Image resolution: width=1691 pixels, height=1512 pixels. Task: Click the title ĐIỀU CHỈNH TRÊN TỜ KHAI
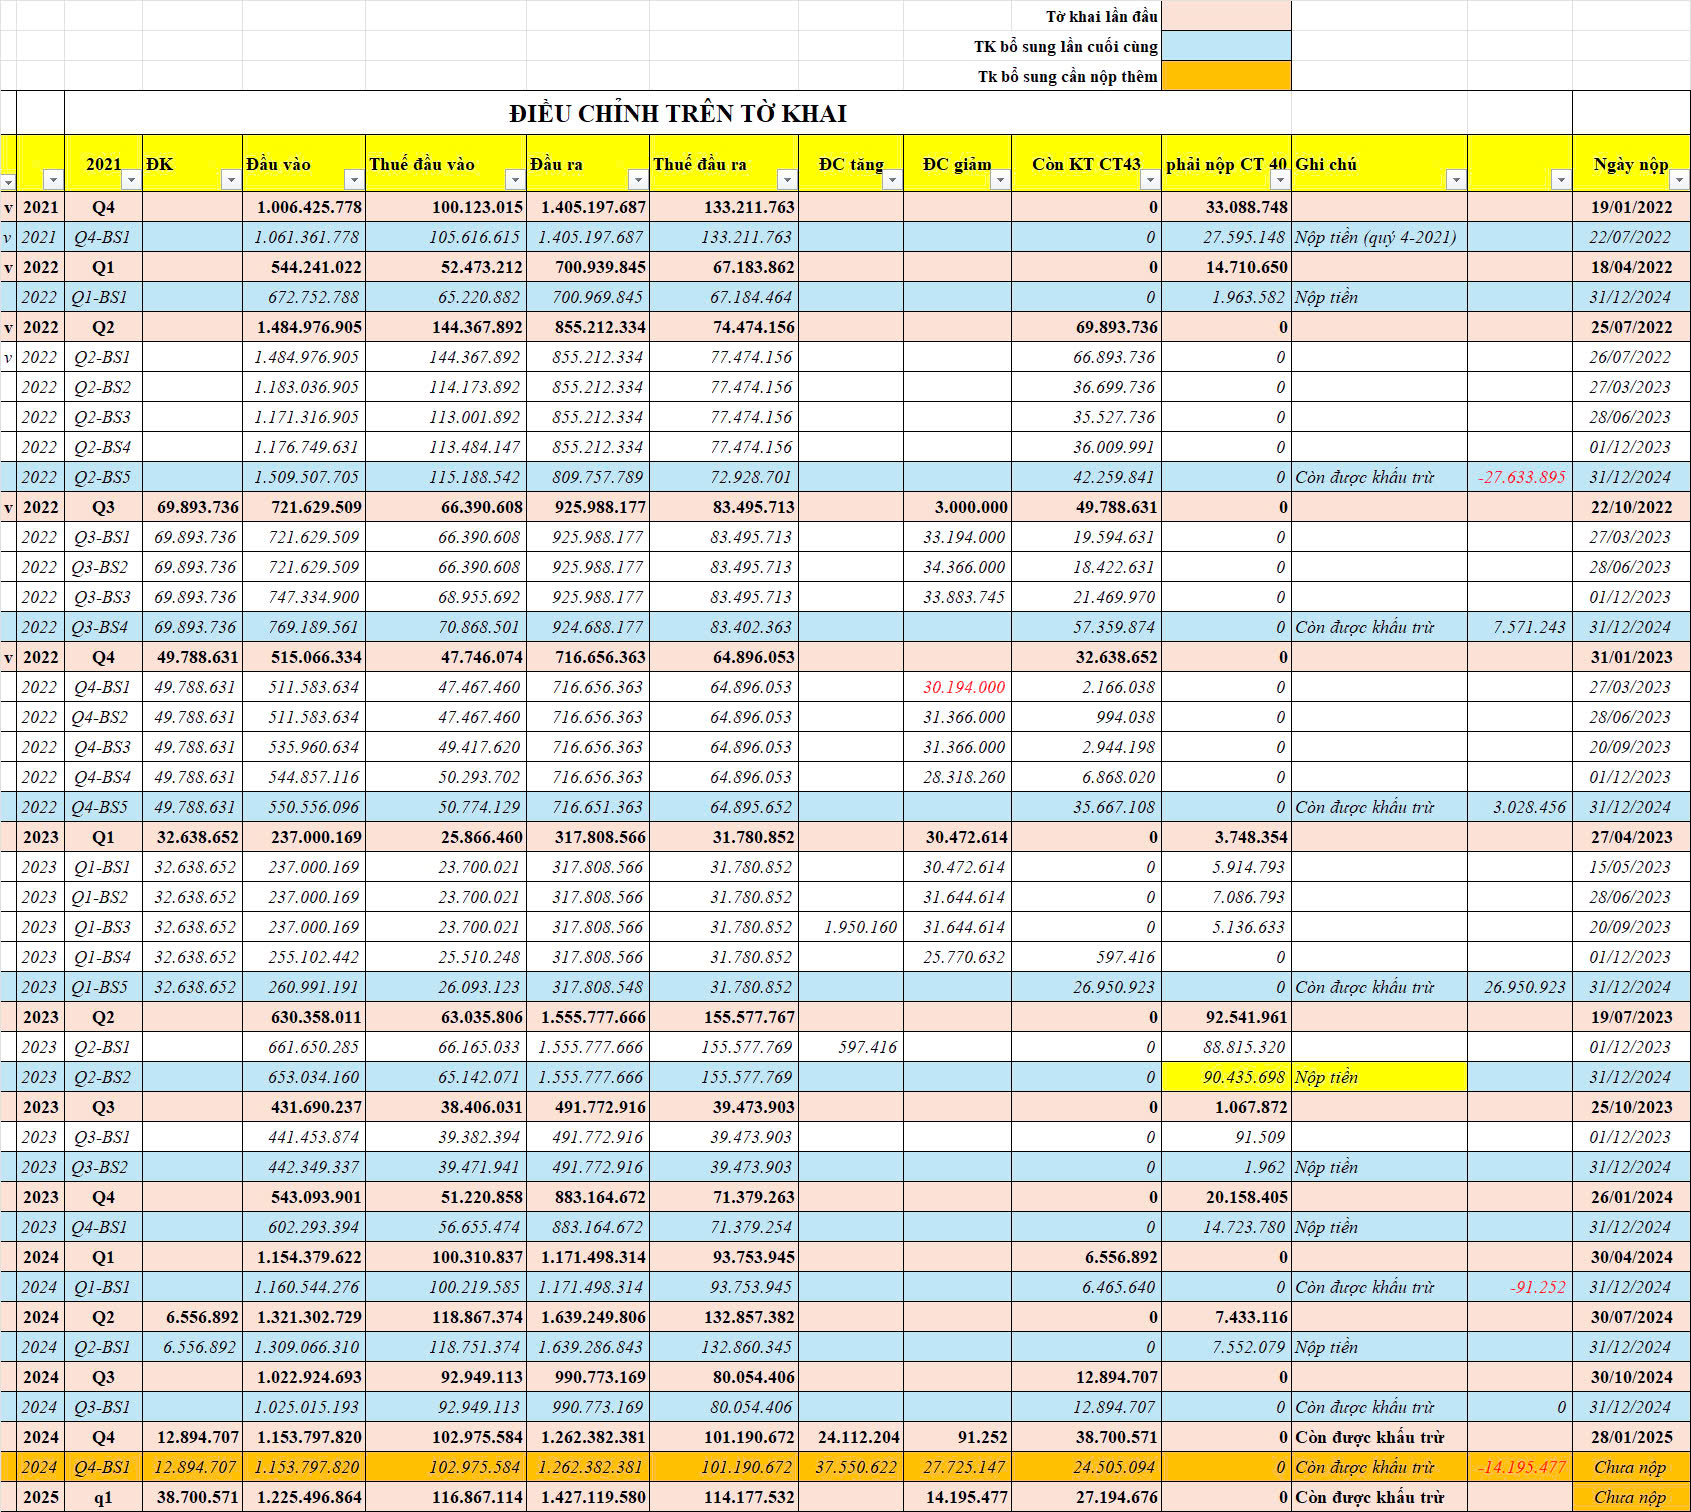tap(678, 113)
